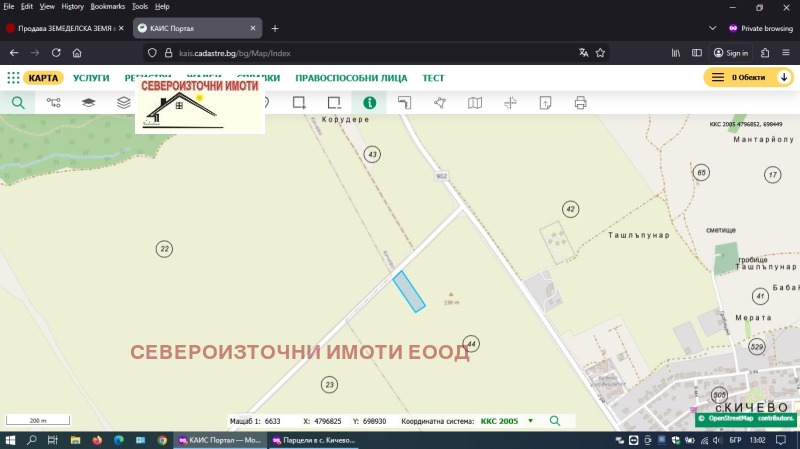Bookmark this page with the star icon
Image resolution: width=800 pixels, height=449 pixels.
click(601, 52)
